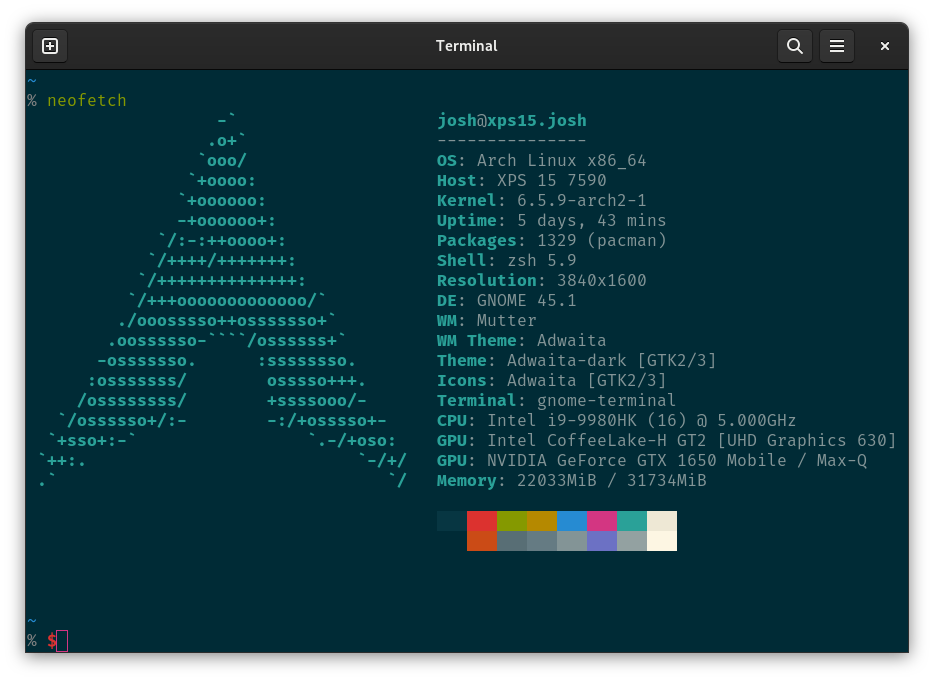934x681 pixels.
Task: Click the Memory: 22033MiB / 31734MiB line
Action: [572, 480]
